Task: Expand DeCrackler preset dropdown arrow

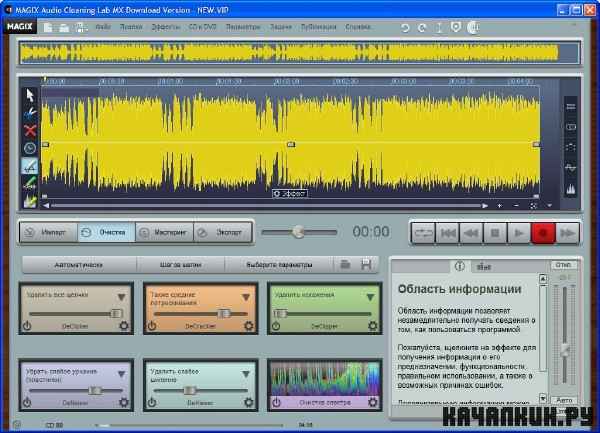Action: click(246, 297)
